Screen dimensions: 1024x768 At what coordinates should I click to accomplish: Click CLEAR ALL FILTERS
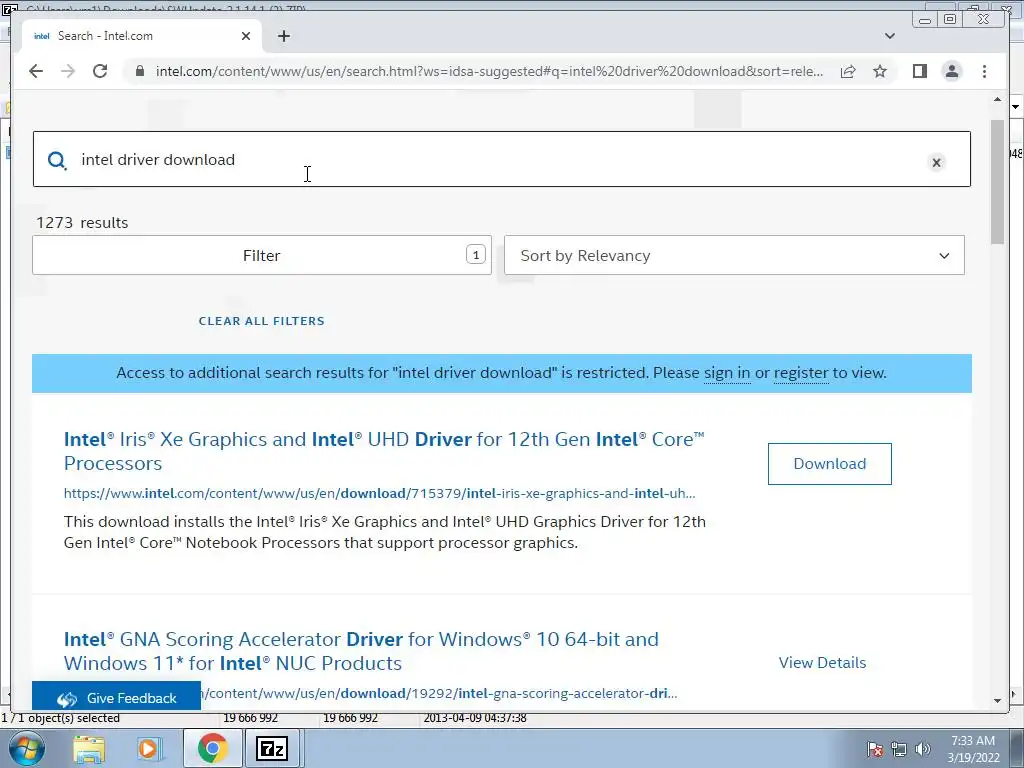click(261, 321)
